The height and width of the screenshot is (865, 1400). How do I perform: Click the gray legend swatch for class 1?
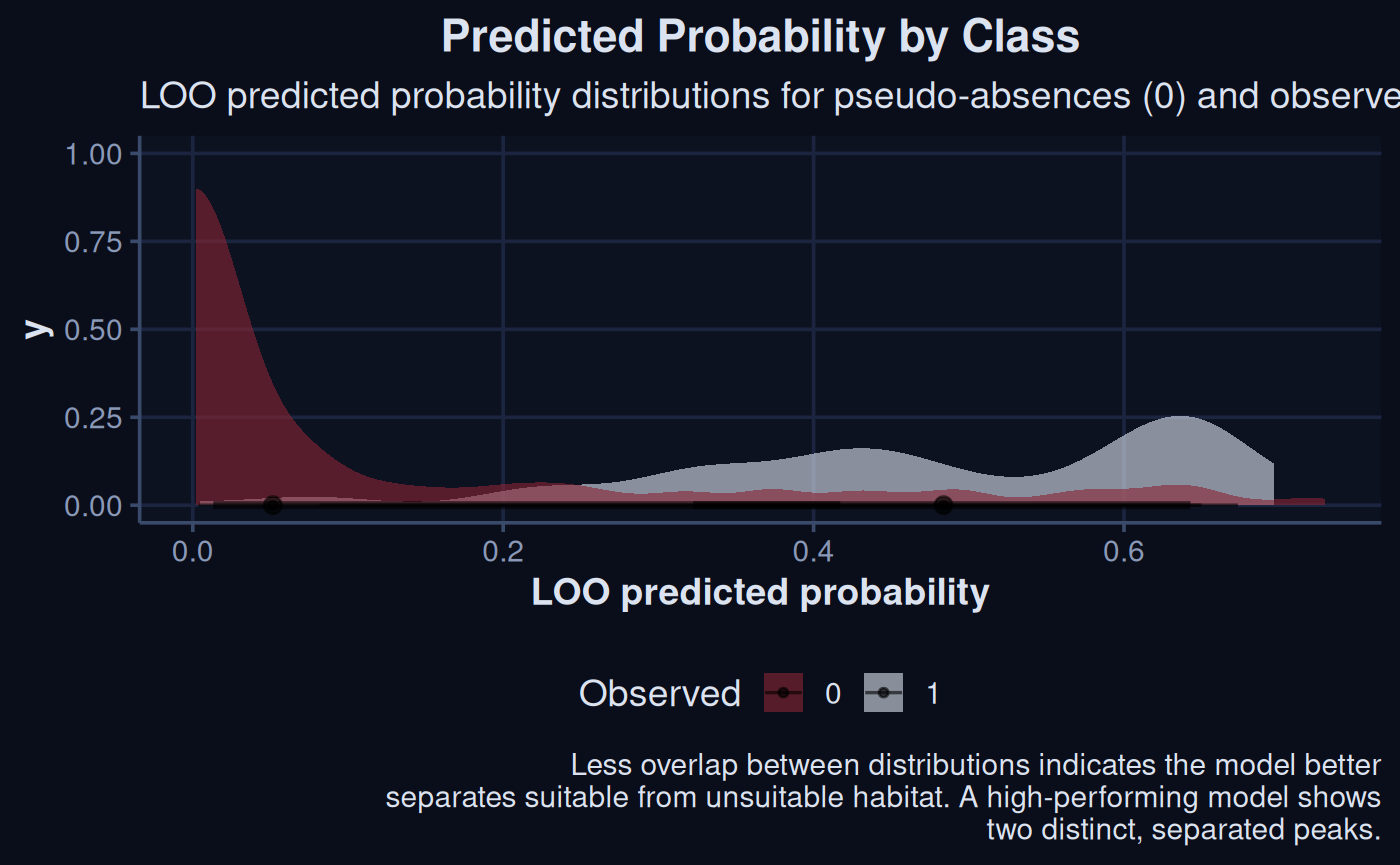click(884, 692)
